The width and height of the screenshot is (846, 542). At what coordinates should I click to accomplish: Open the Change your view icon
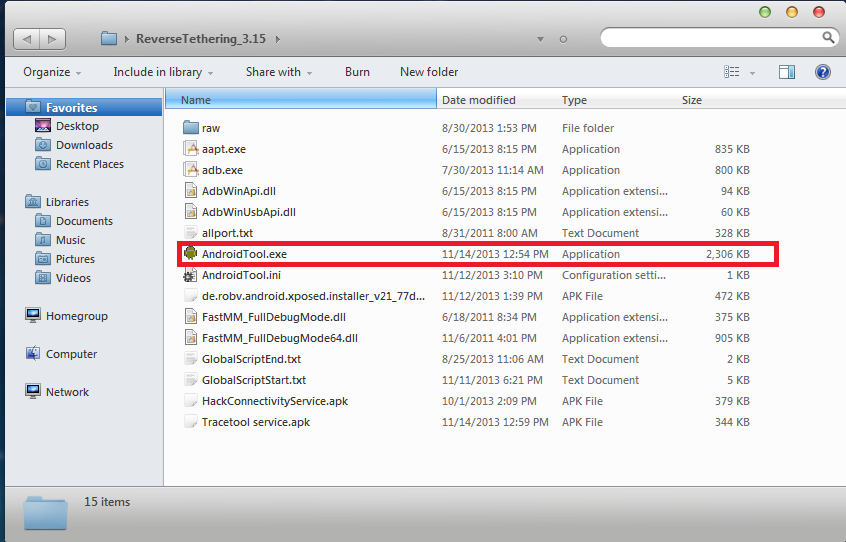732,72
